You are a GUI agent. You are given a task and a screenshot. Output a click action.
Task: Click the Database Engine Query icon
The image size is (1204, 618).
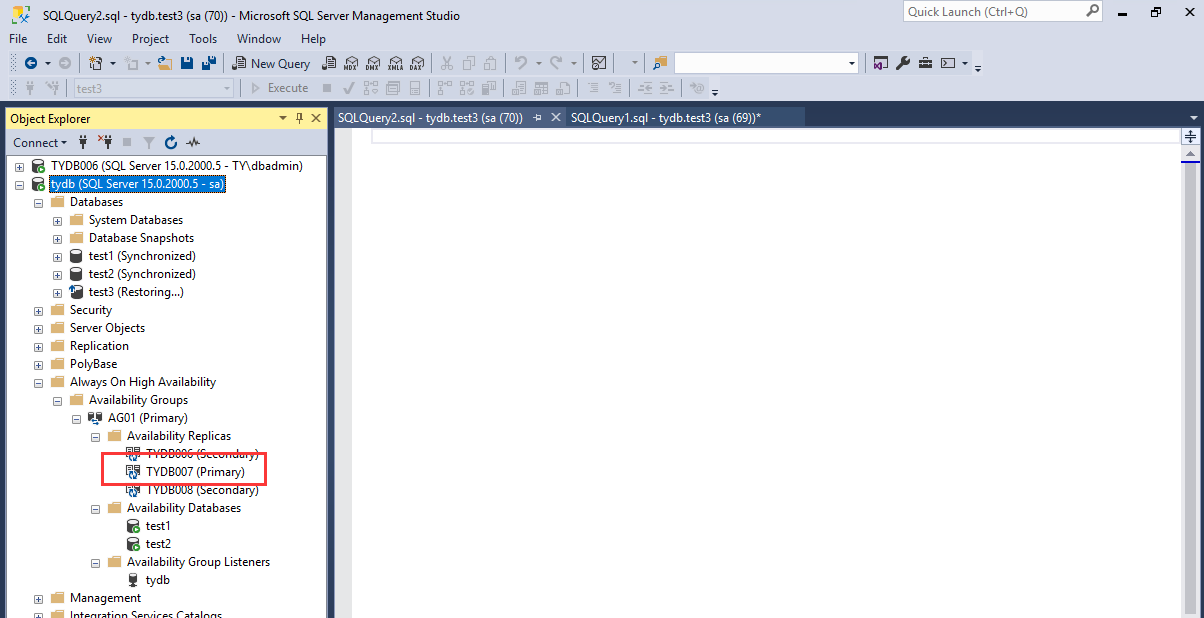coord(327,63)
